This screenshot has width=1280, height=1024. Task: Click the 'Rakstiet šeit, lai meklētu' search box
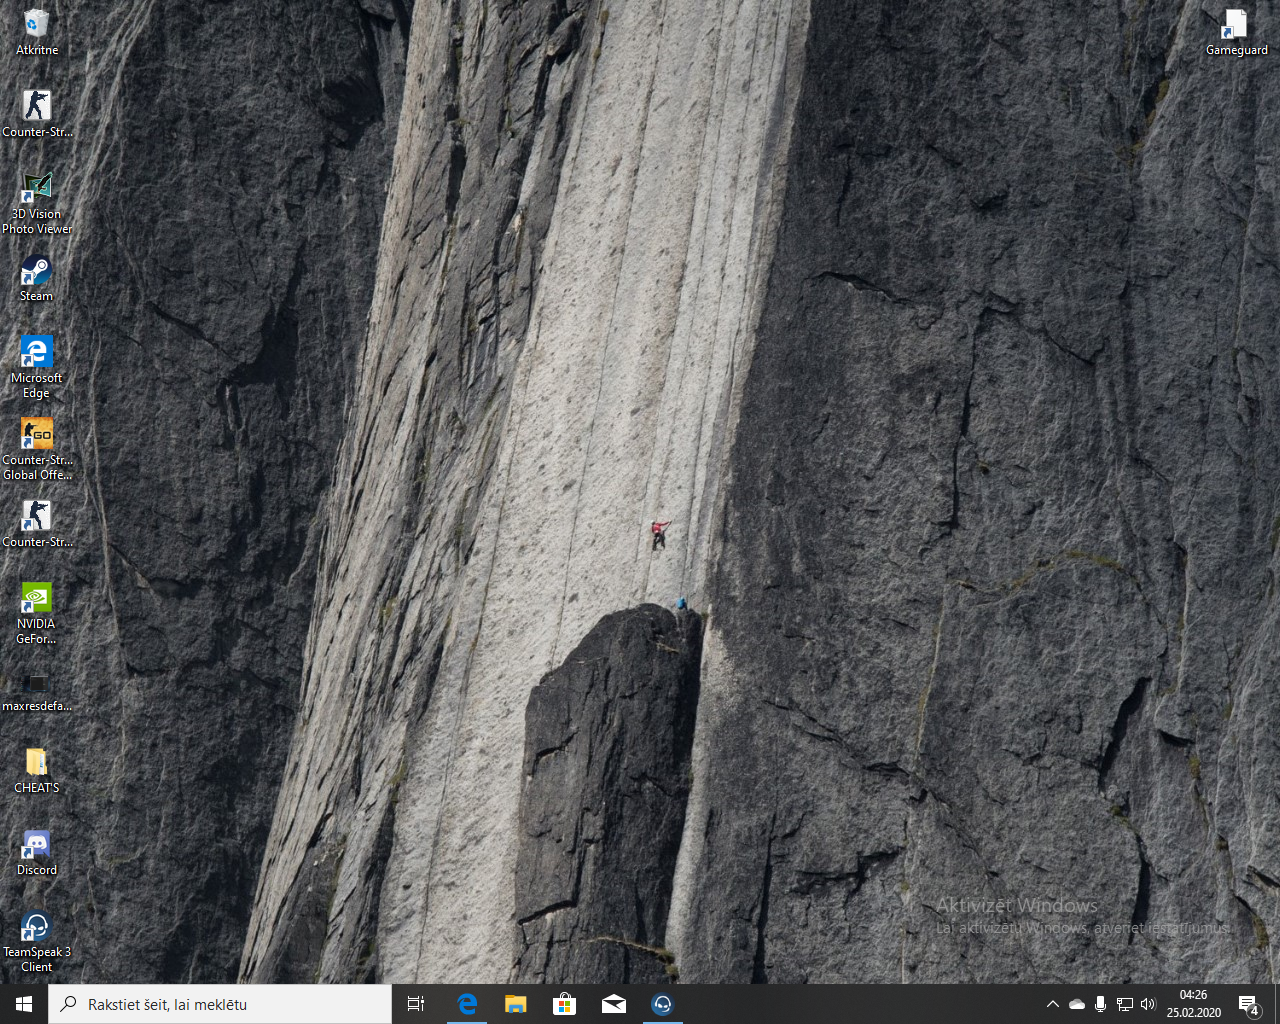point(220,1004)
